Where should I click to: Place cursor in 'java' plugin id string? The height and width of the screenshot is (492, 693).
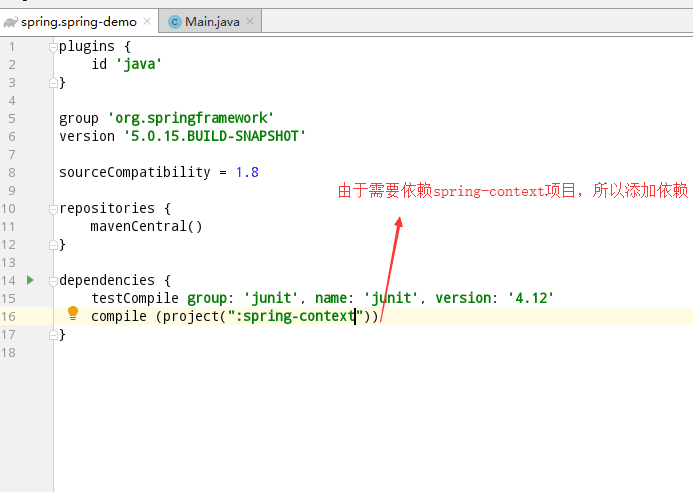(139, 64)
